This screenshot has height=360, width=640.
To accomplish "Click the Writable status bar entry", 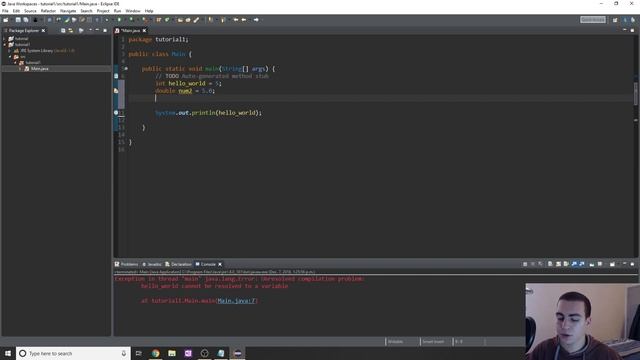I will 396,341.
